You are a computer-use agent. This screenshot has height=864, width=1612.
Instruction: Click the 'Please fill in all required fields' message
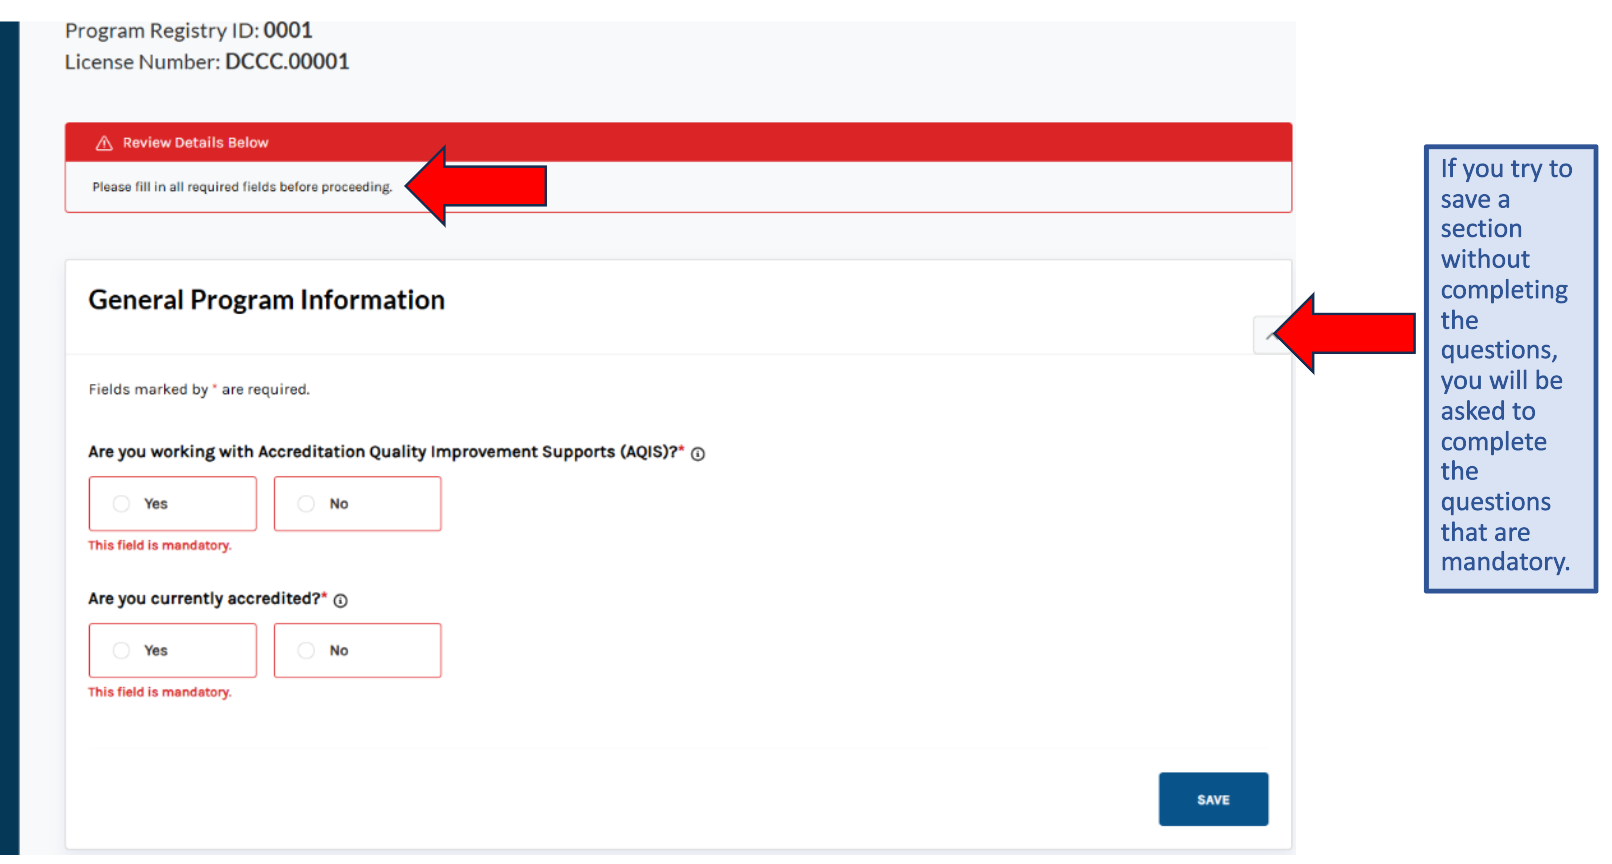(242, 187)
